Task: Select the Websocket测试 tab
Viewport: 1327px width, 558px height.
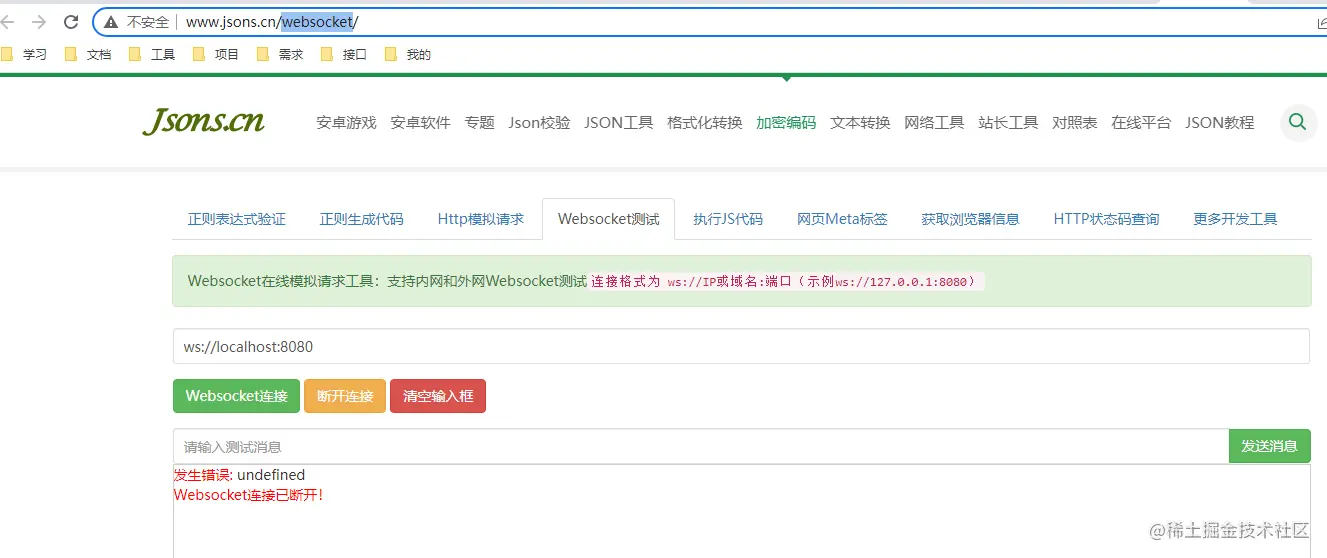Action: pyautogui.click(x=608, y=219)
